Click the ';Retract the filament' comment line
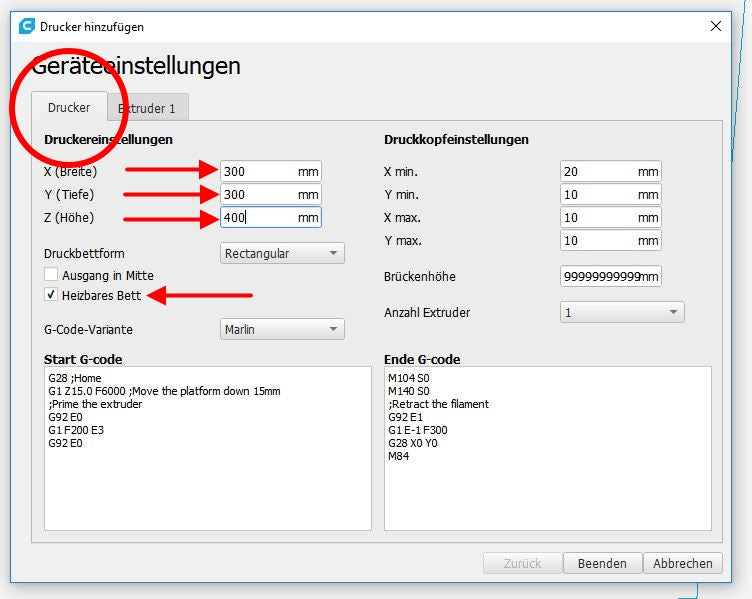 (x=438, y=404)
